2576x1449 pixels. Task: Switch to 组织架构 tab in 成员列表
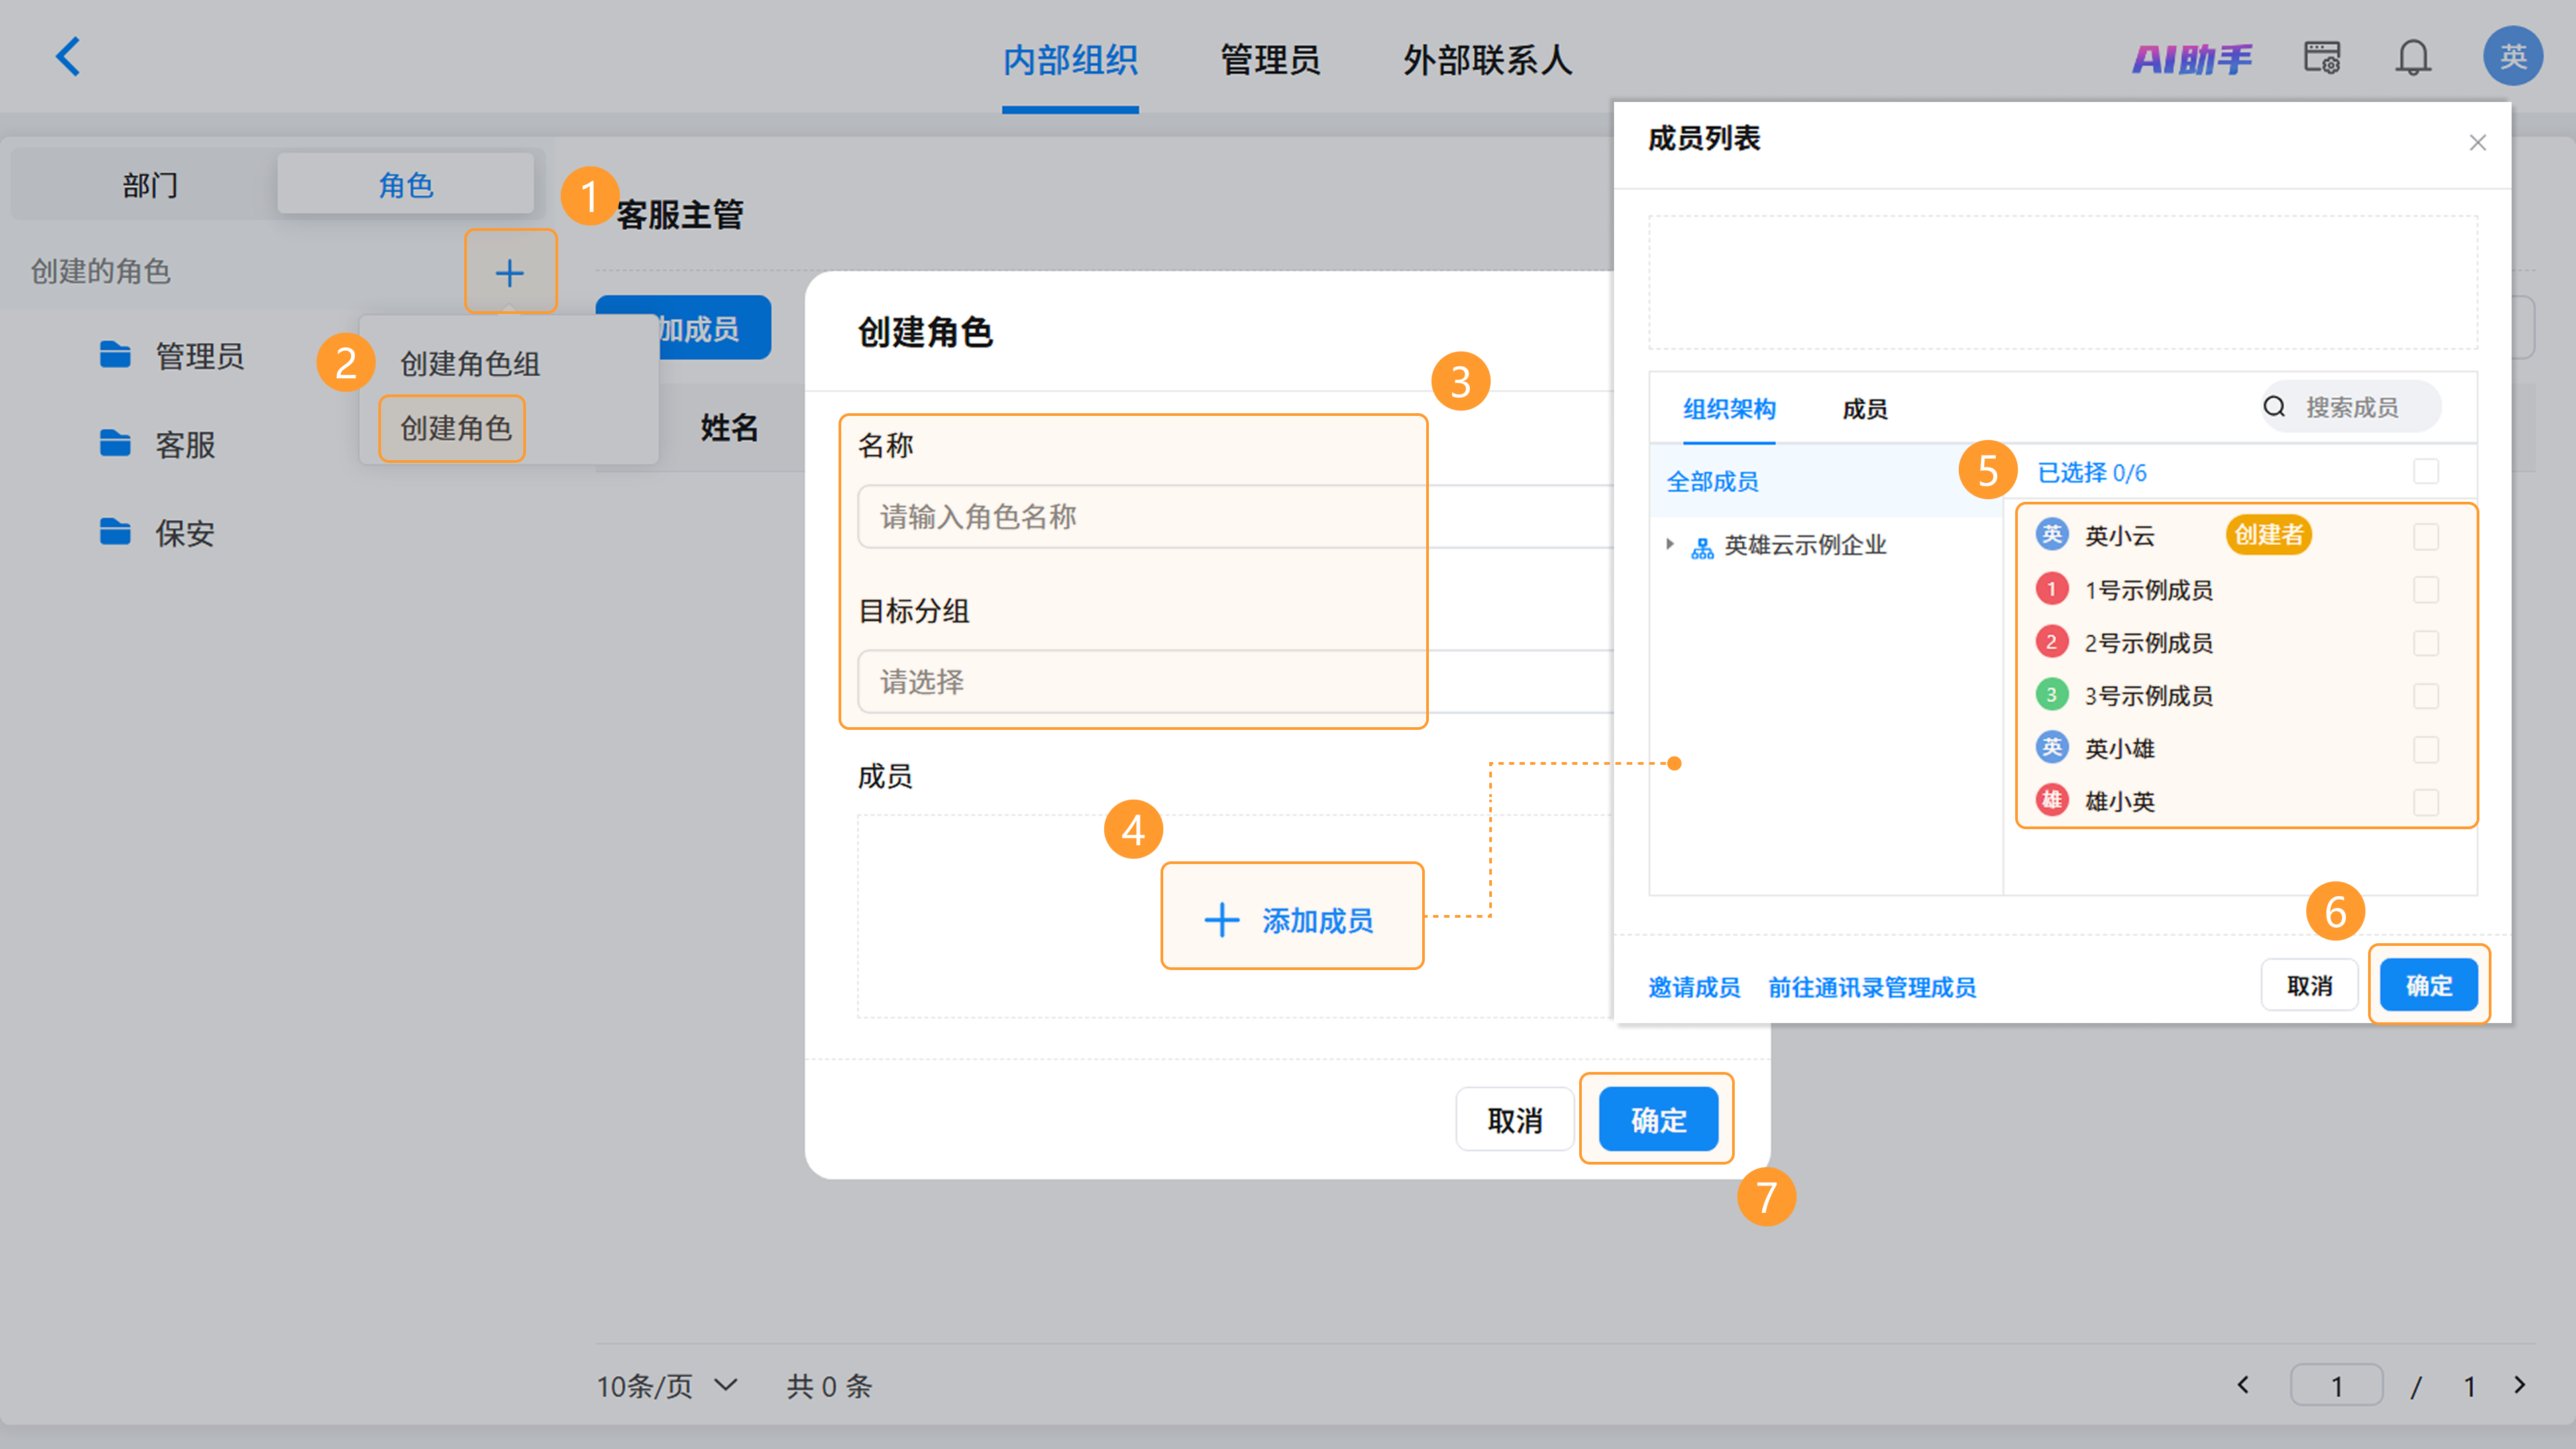pyautogui.click(x=1729, y=409)
